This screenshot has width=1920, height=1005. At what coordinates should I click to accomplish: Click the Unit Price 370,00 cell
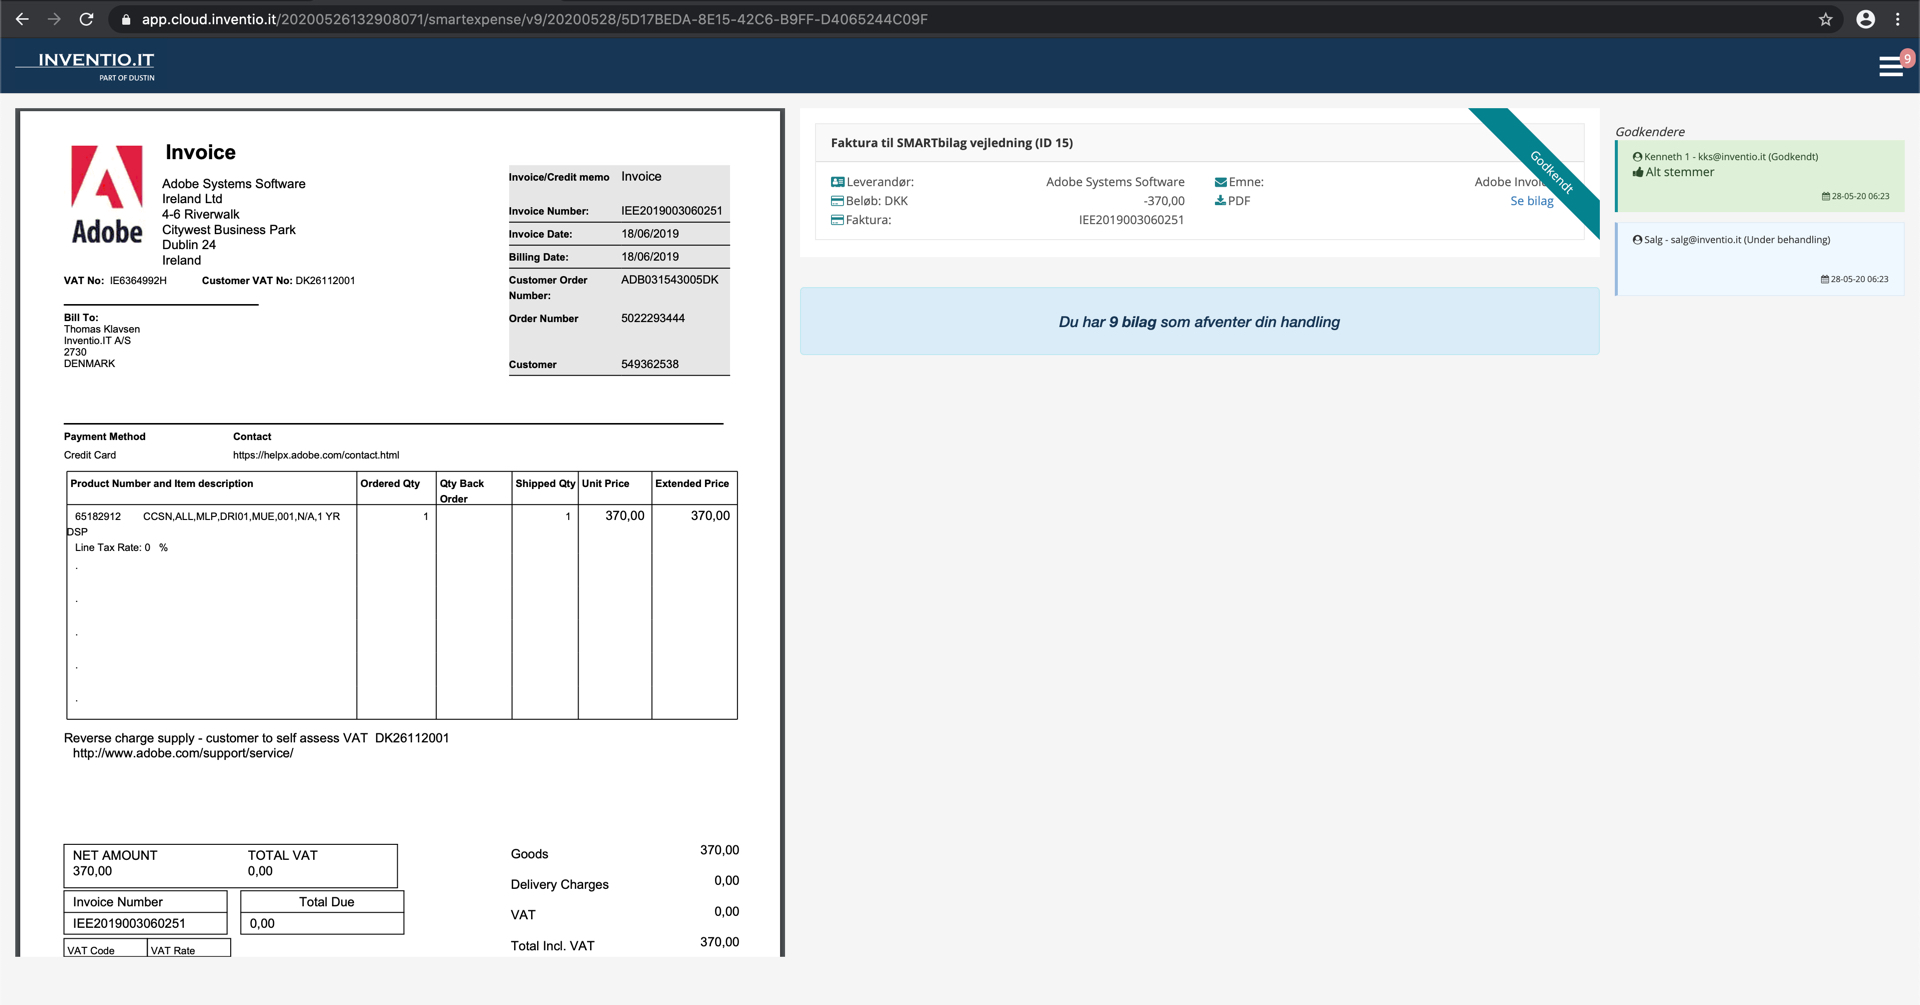click(624, 516)
